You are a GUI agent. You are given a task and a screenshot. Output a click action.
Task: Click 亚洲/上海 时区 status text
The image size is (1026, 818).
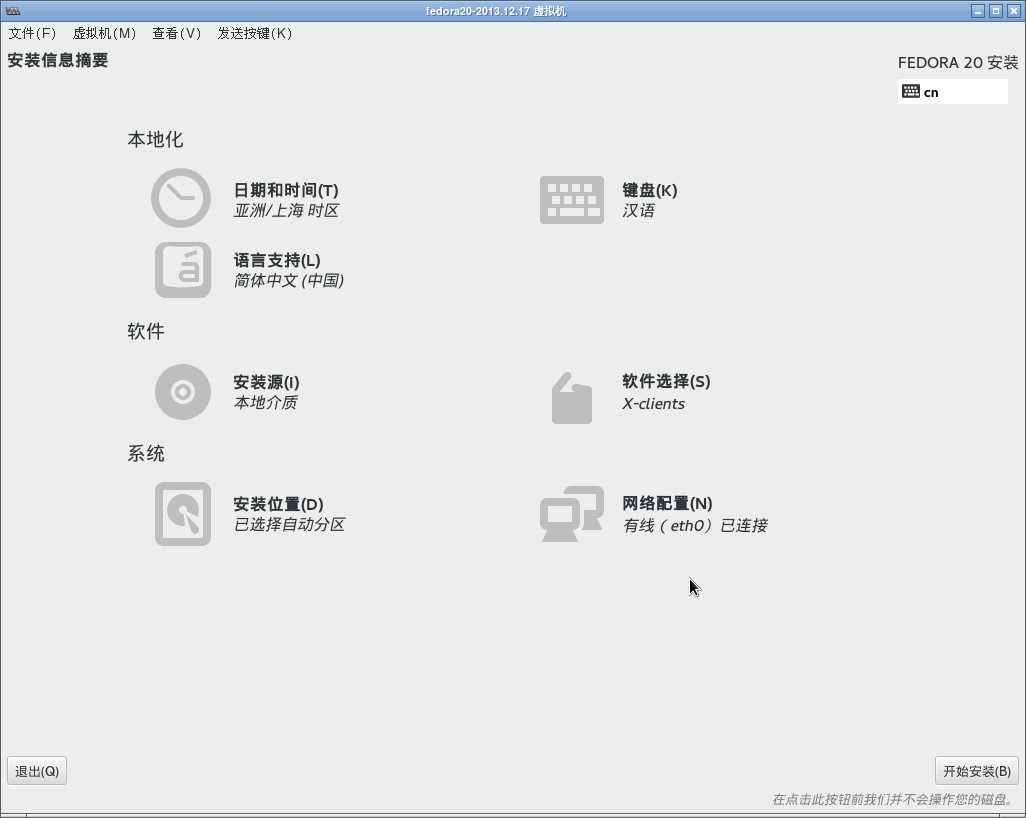286,211
